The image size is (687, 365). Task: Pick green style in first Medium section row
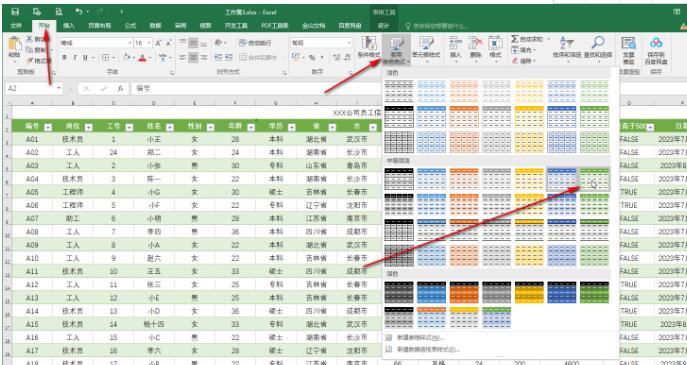(x=594, y=179)
